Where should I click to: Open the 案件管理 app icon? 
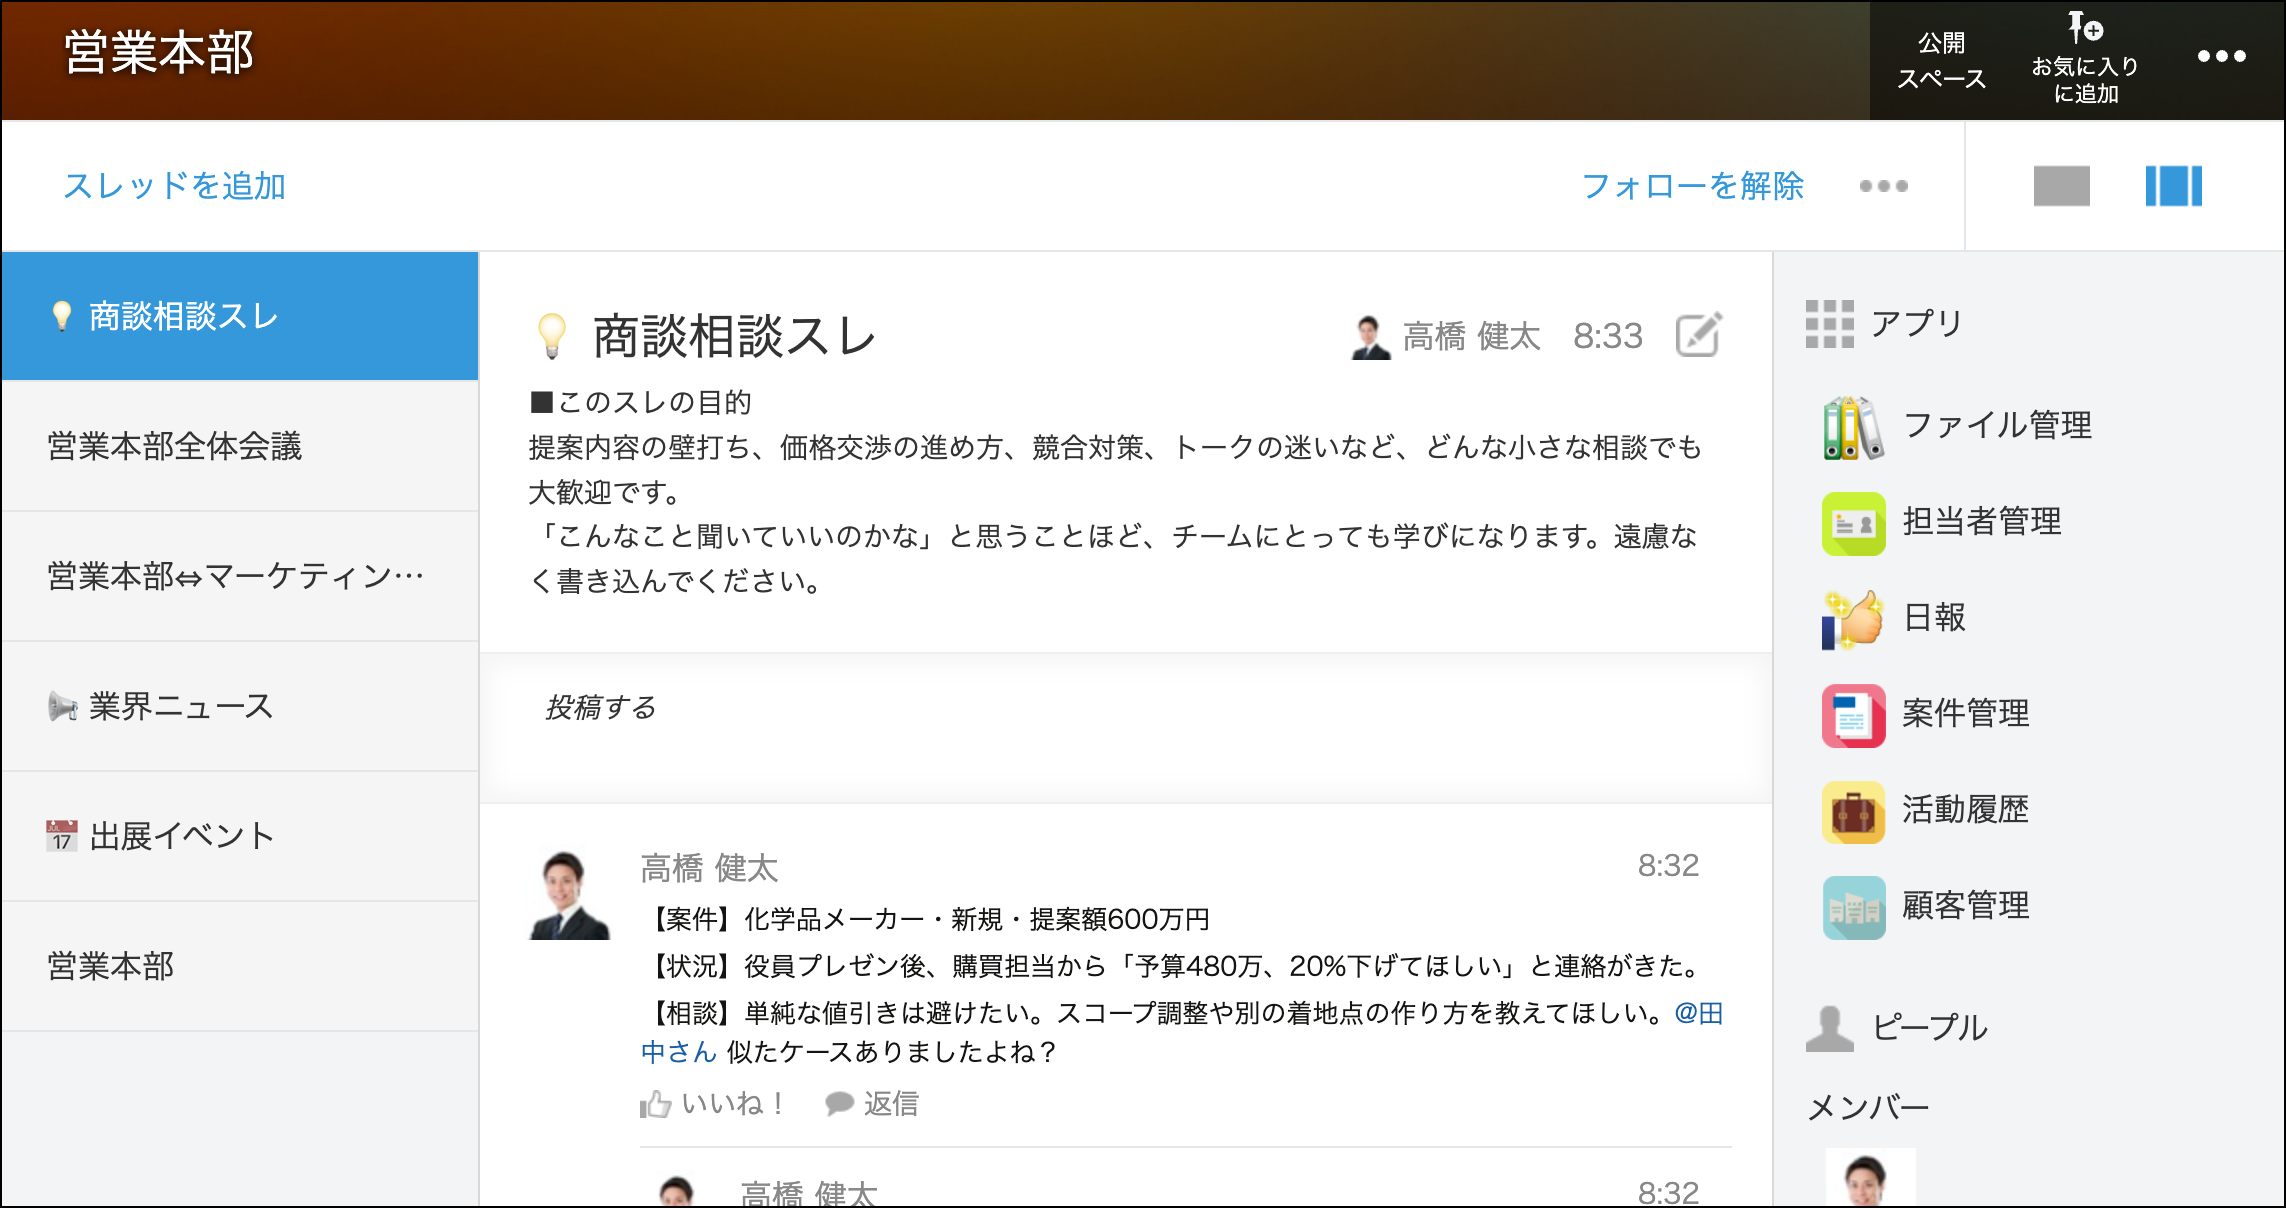[x=1853, y=715]
